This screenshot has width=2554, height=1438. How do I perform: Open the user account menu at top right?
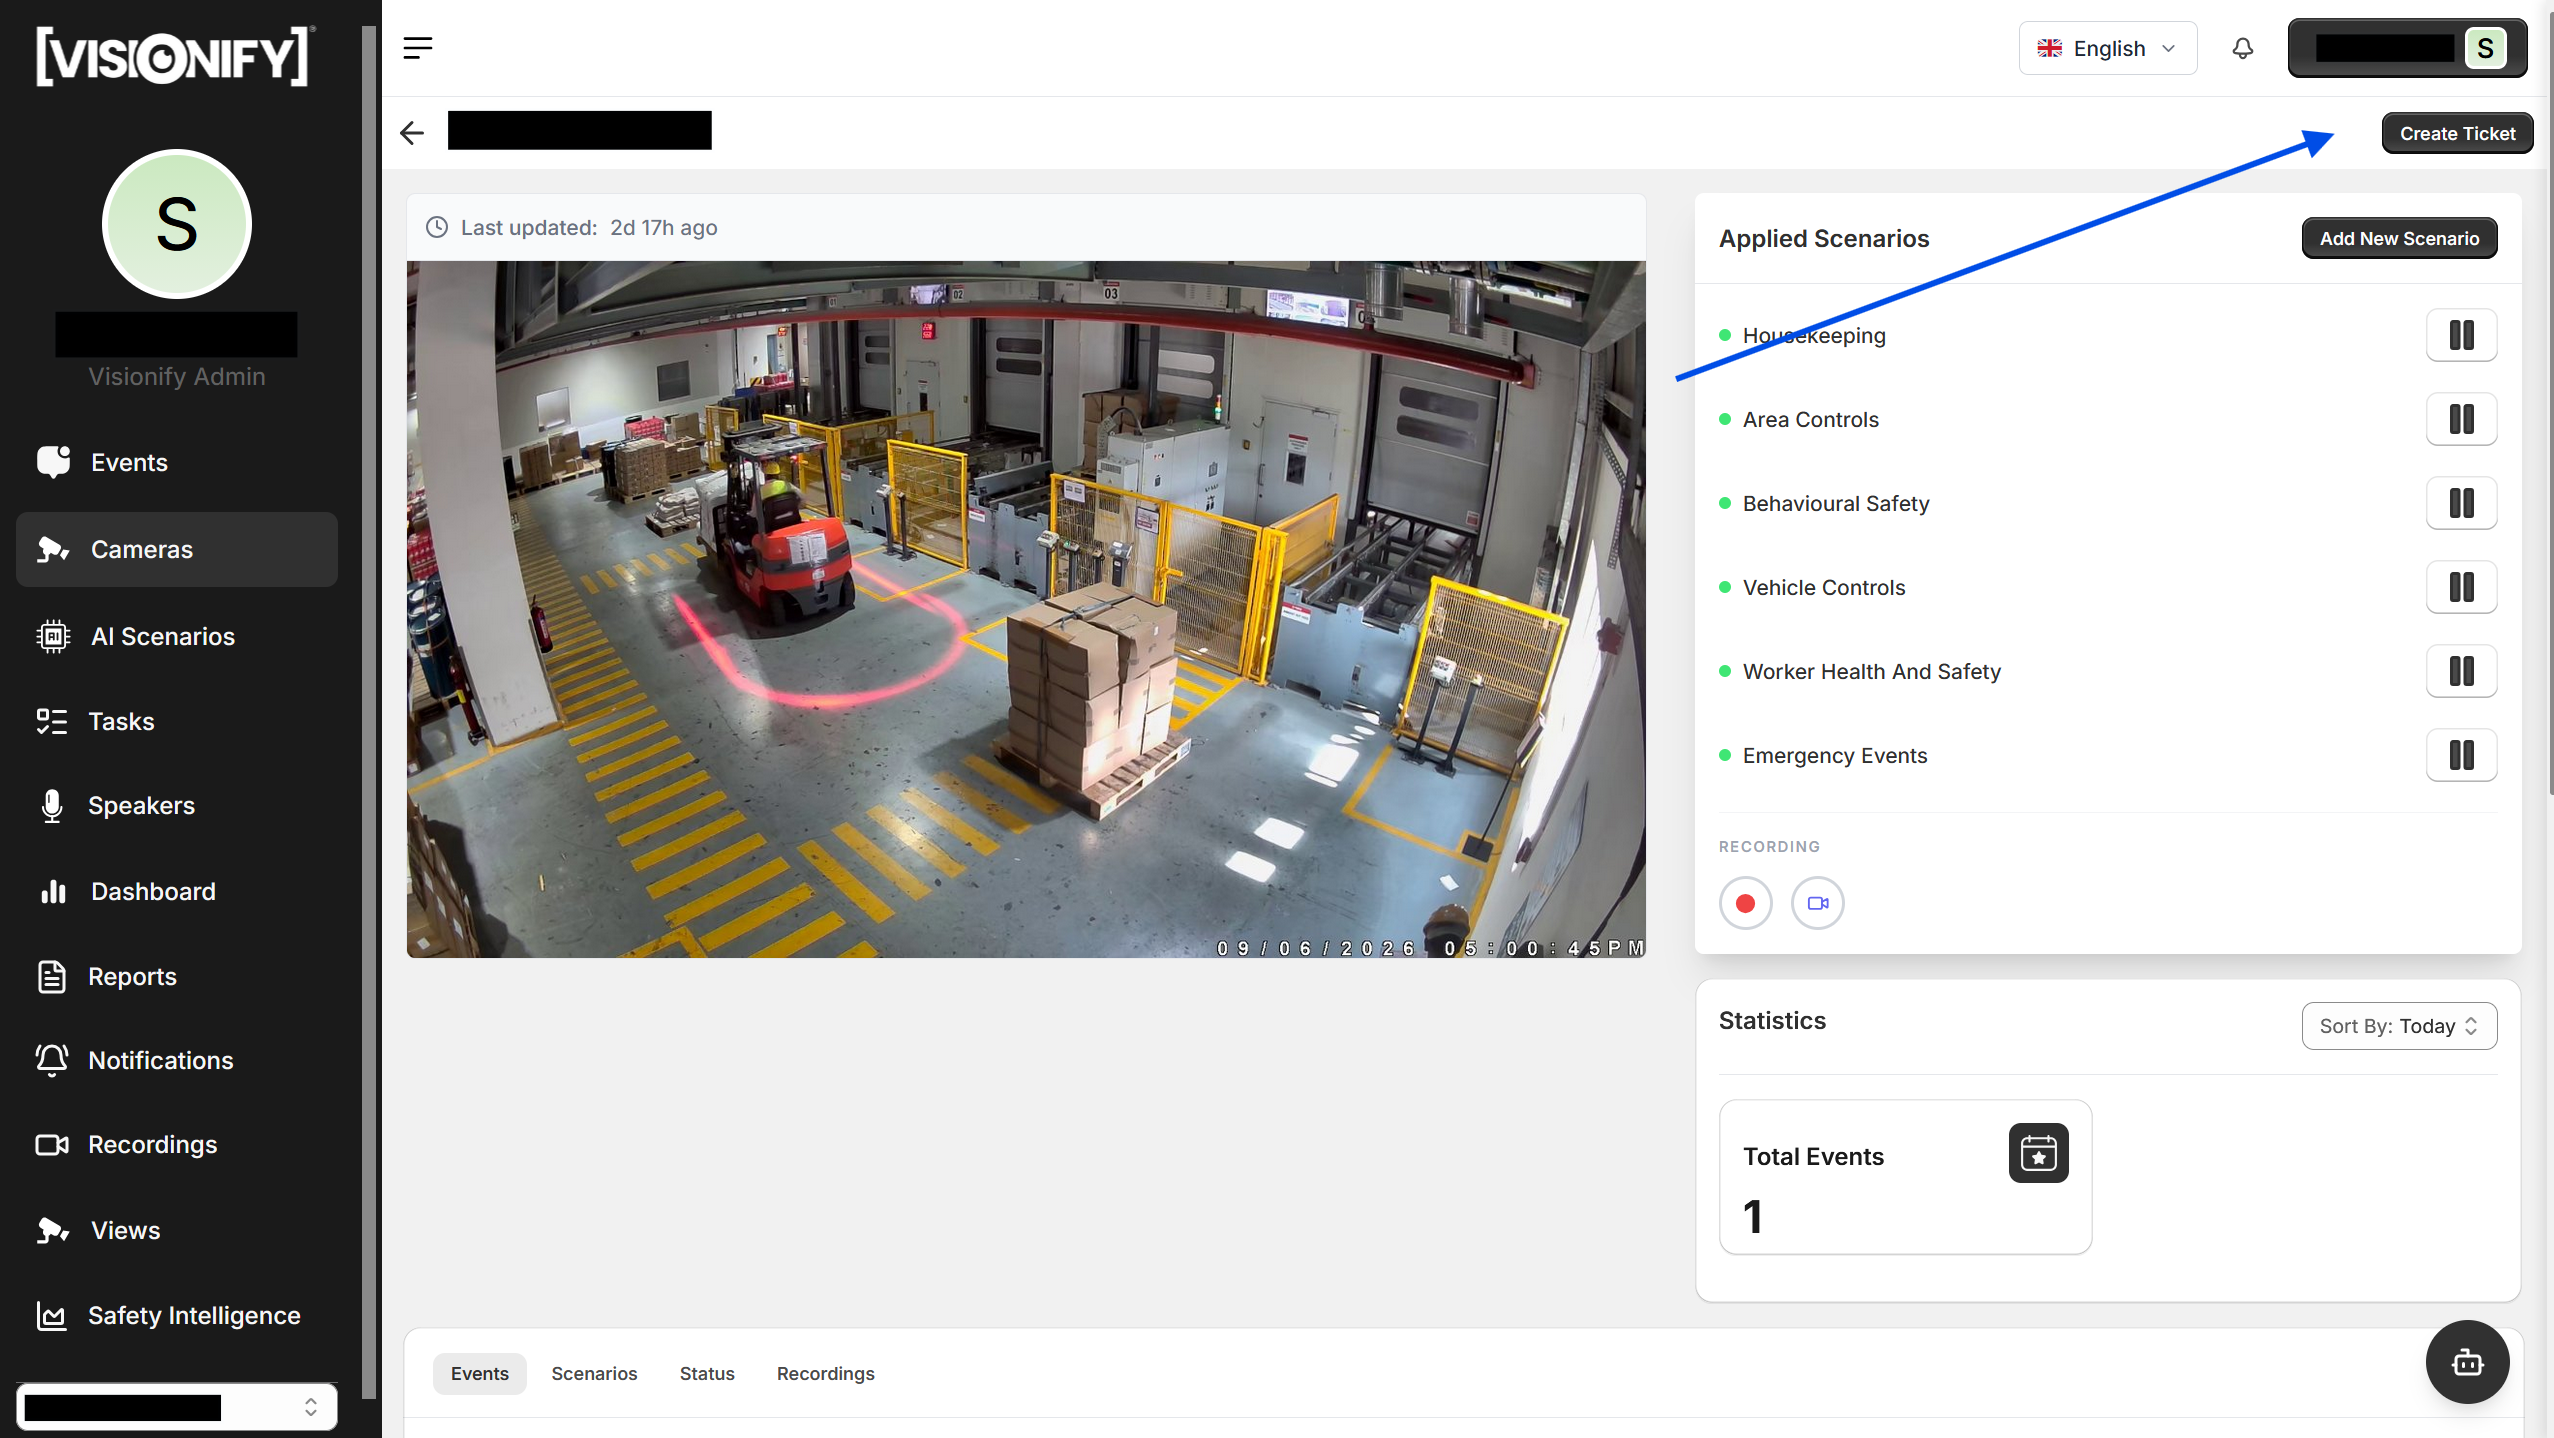tap(2407, 48)
